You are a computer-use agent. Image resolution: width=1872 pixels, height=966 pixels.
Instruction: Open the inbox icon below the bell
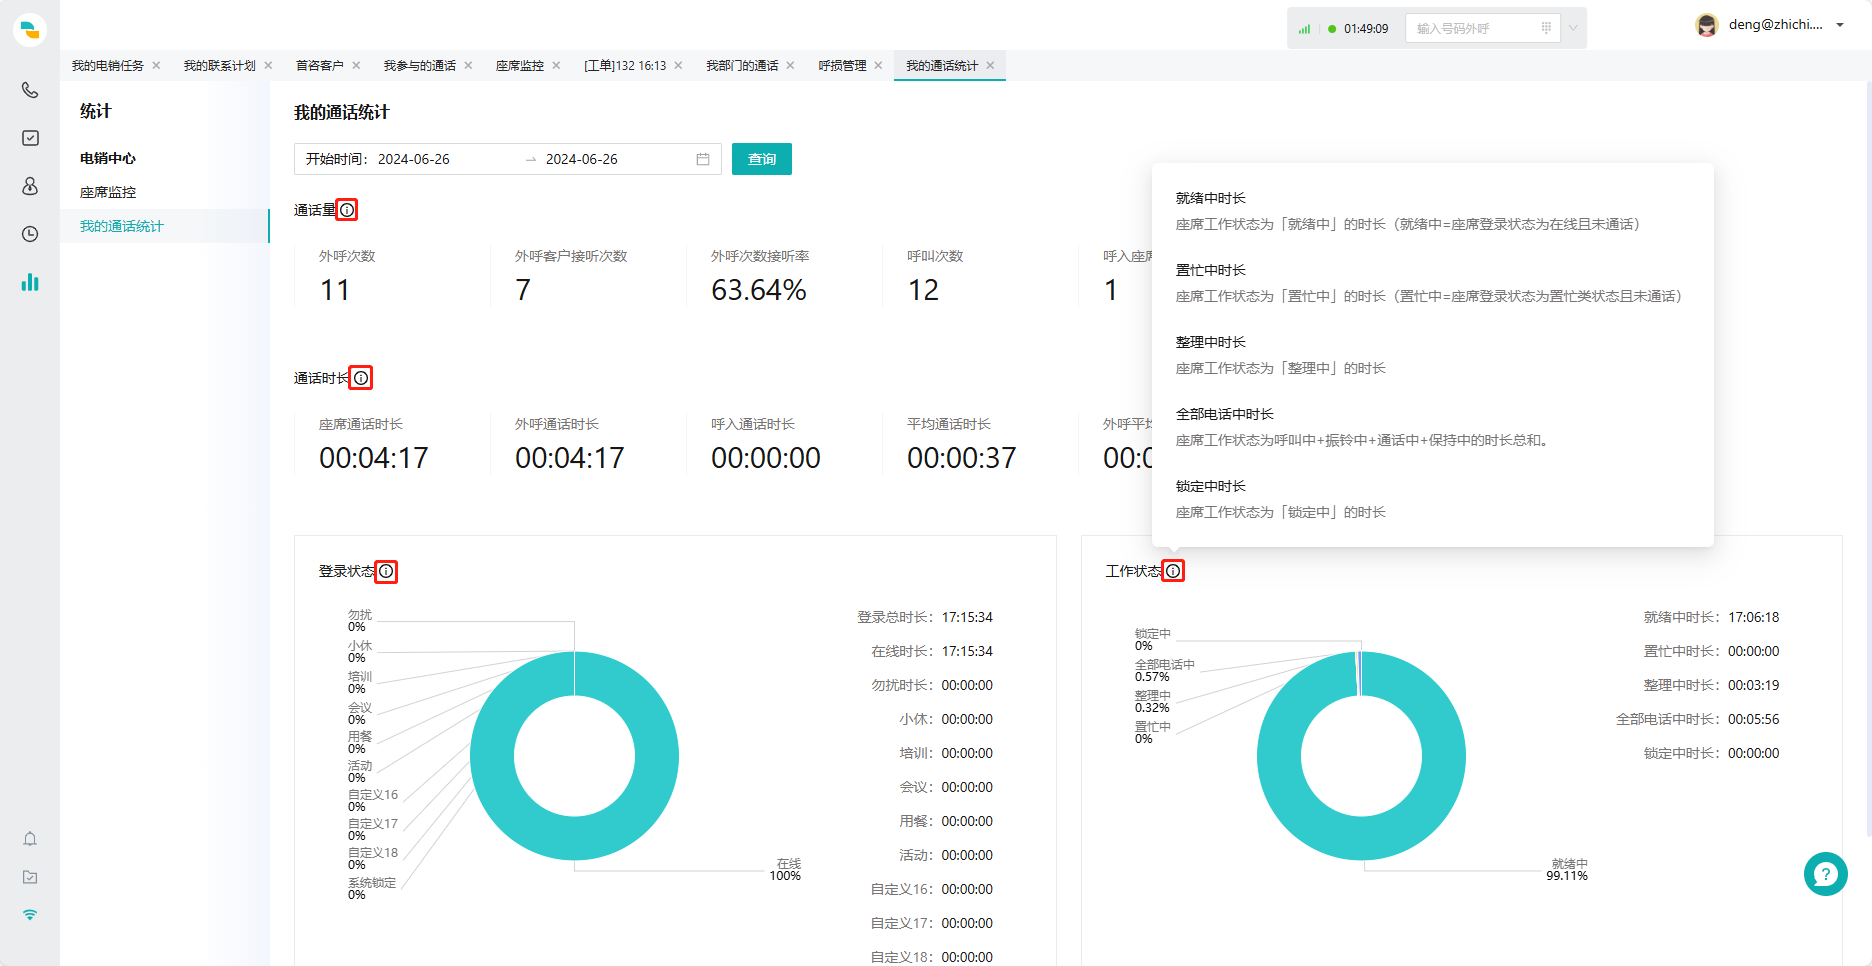pos(30,877)
